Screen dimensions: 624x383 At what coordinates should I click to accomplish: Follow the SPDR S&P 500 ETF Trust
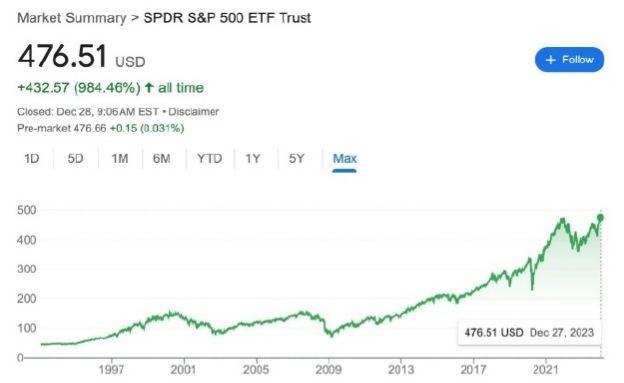click(x=569, y=60)
